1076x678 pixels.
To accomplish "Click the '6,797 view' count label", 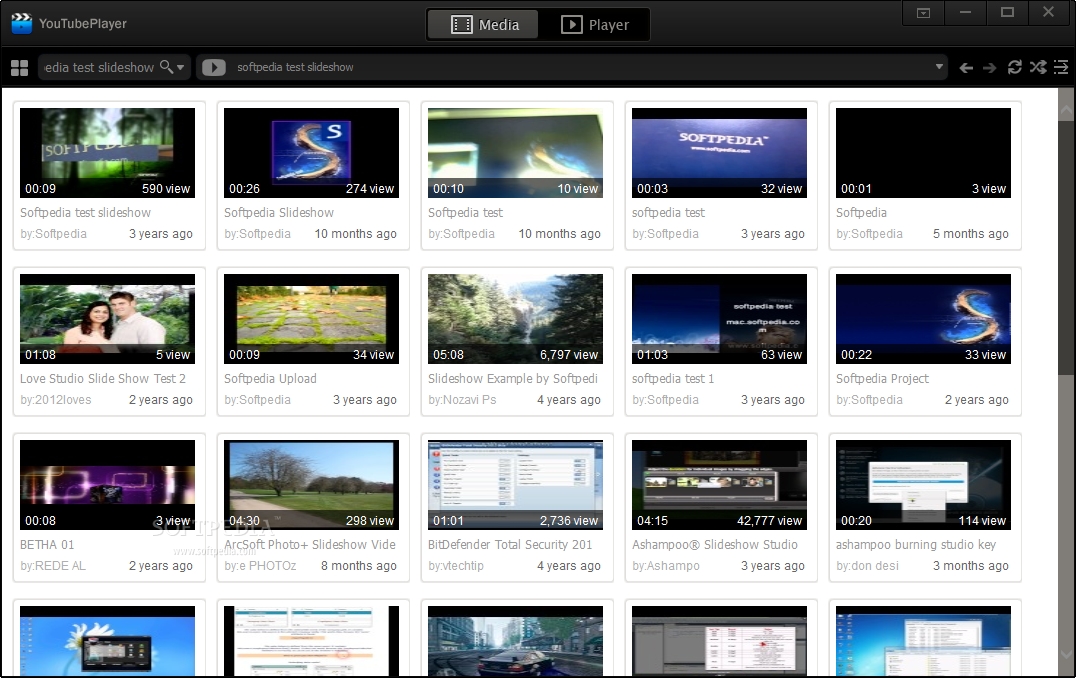I will point(569,355).
